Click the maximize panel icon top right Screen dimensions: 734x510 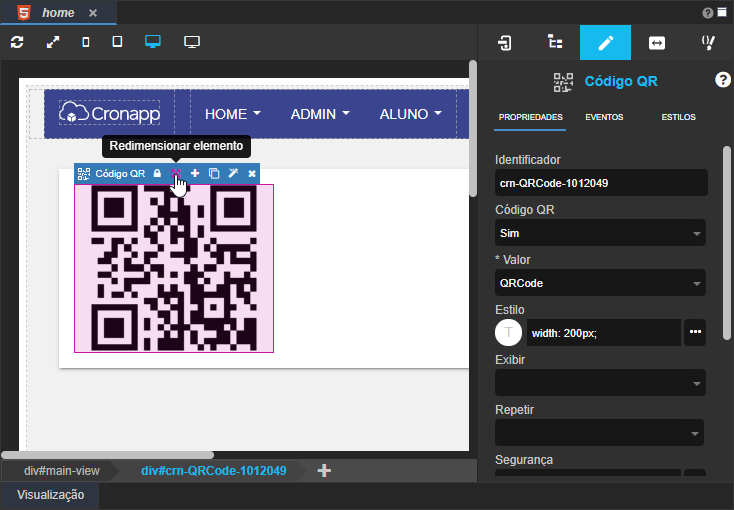(x=722, y=12)
